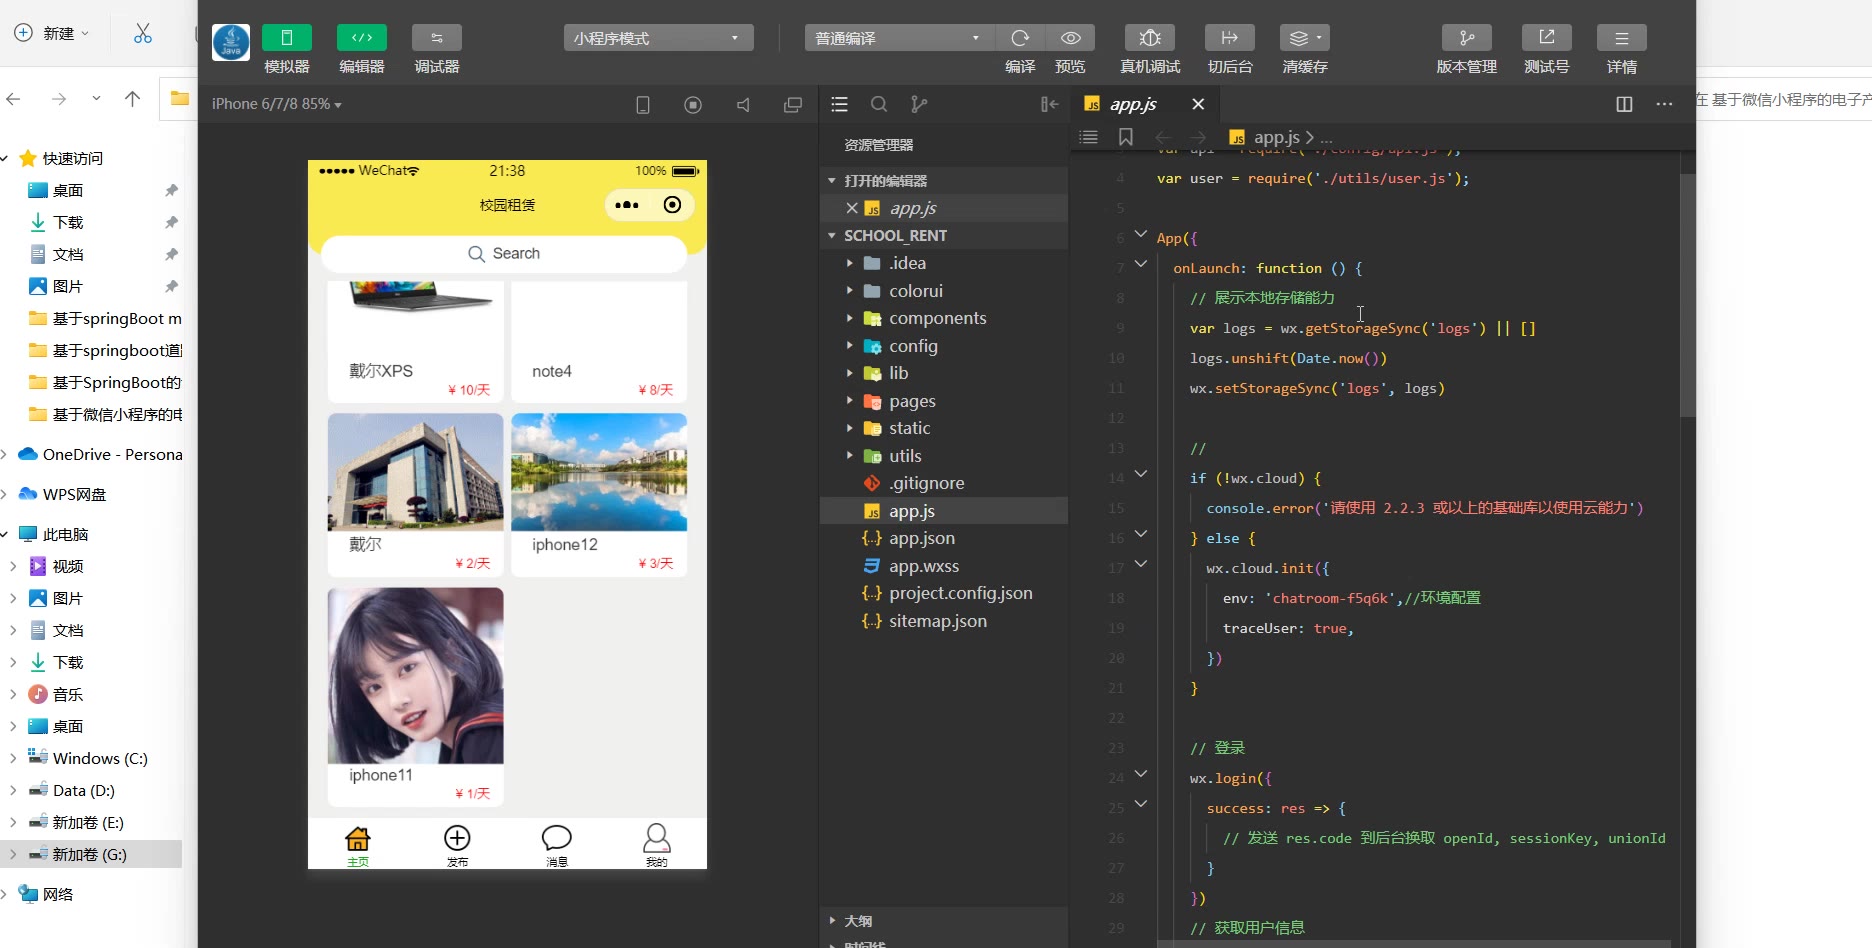The image size is (1872, 948).
Task: Split the editor with split icon
Action: coord(1624,104)
